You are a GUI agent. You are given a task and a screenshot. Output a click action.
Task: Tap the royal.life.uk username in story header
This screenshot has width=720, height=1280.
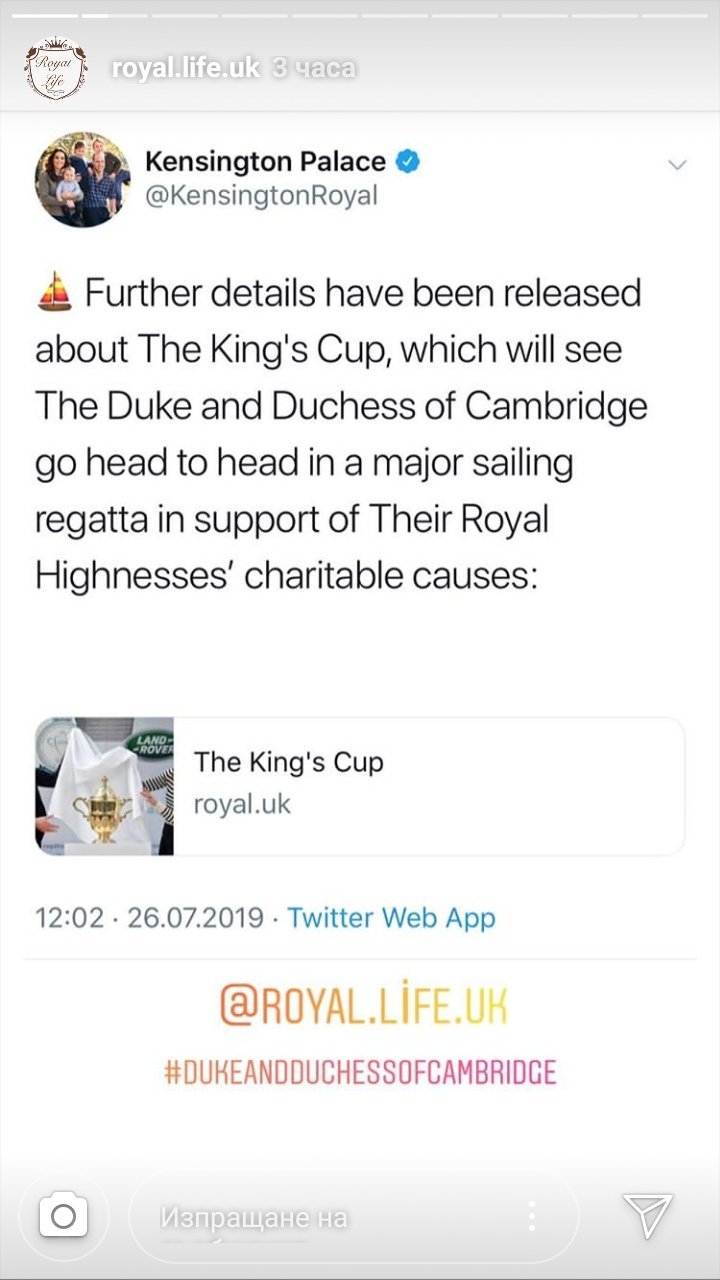coord(185,68)
